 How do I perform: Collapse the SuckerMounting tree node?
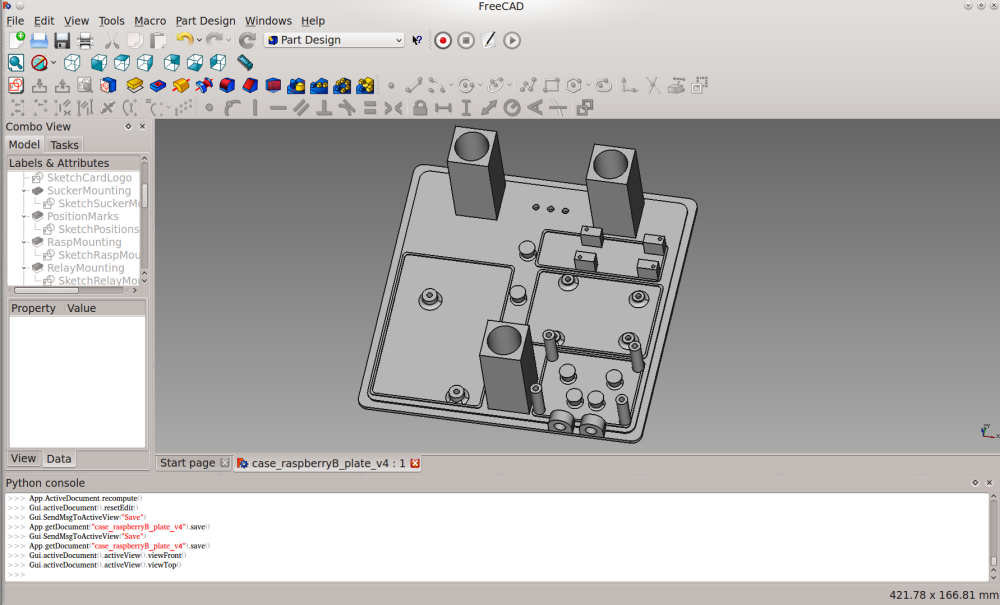coord(24,191)
